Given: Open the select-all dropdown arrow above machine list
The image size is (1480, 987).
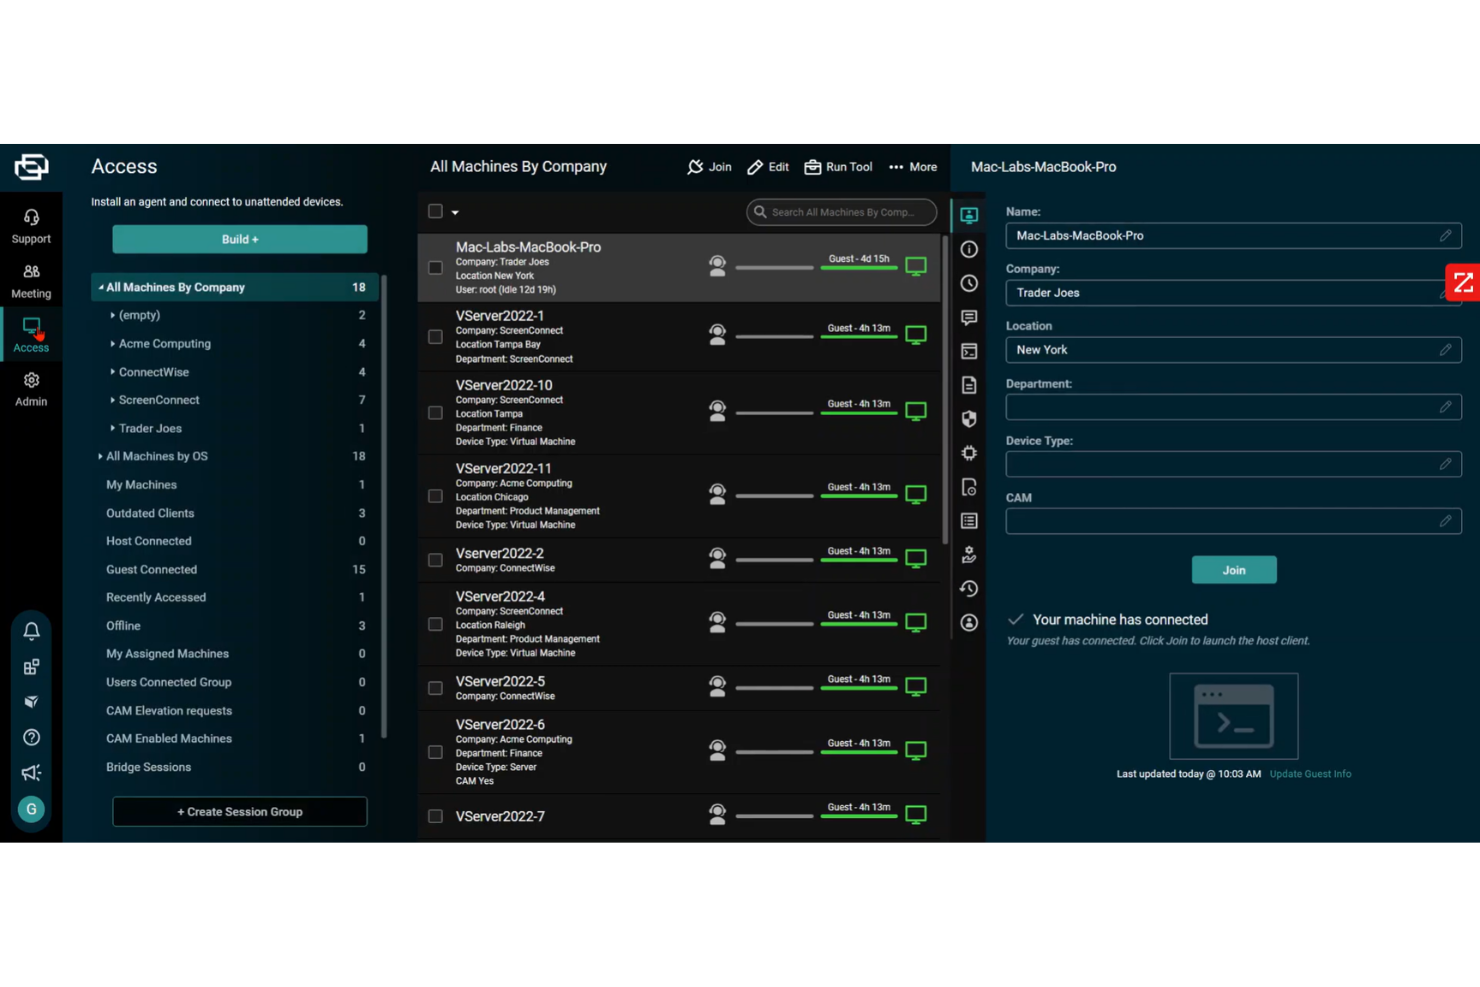Looking at the screenshot, I should 454,212.
